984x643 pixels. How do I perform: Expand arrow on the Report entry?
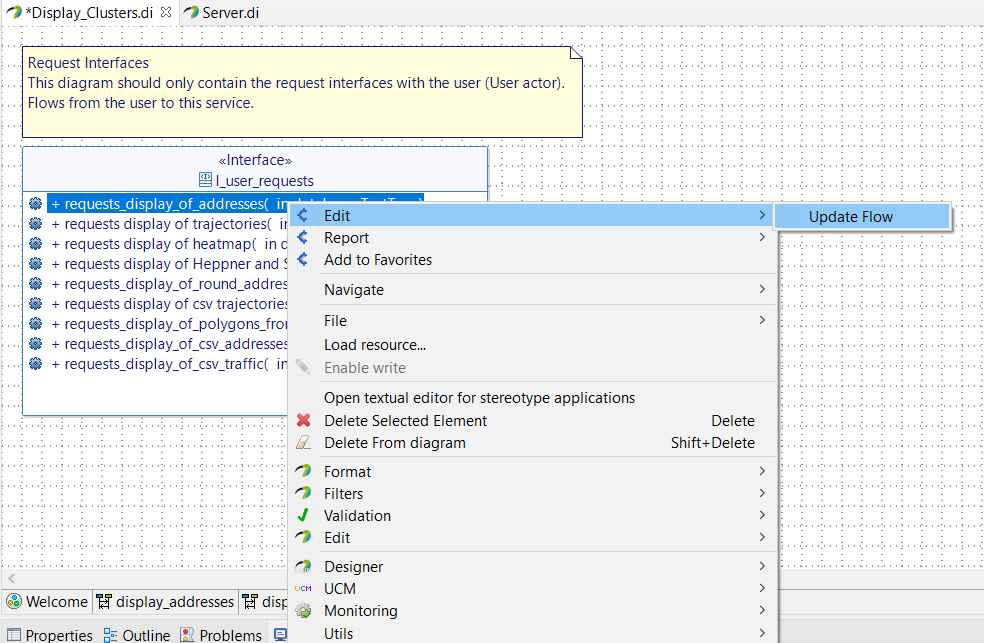click(762, 237)
